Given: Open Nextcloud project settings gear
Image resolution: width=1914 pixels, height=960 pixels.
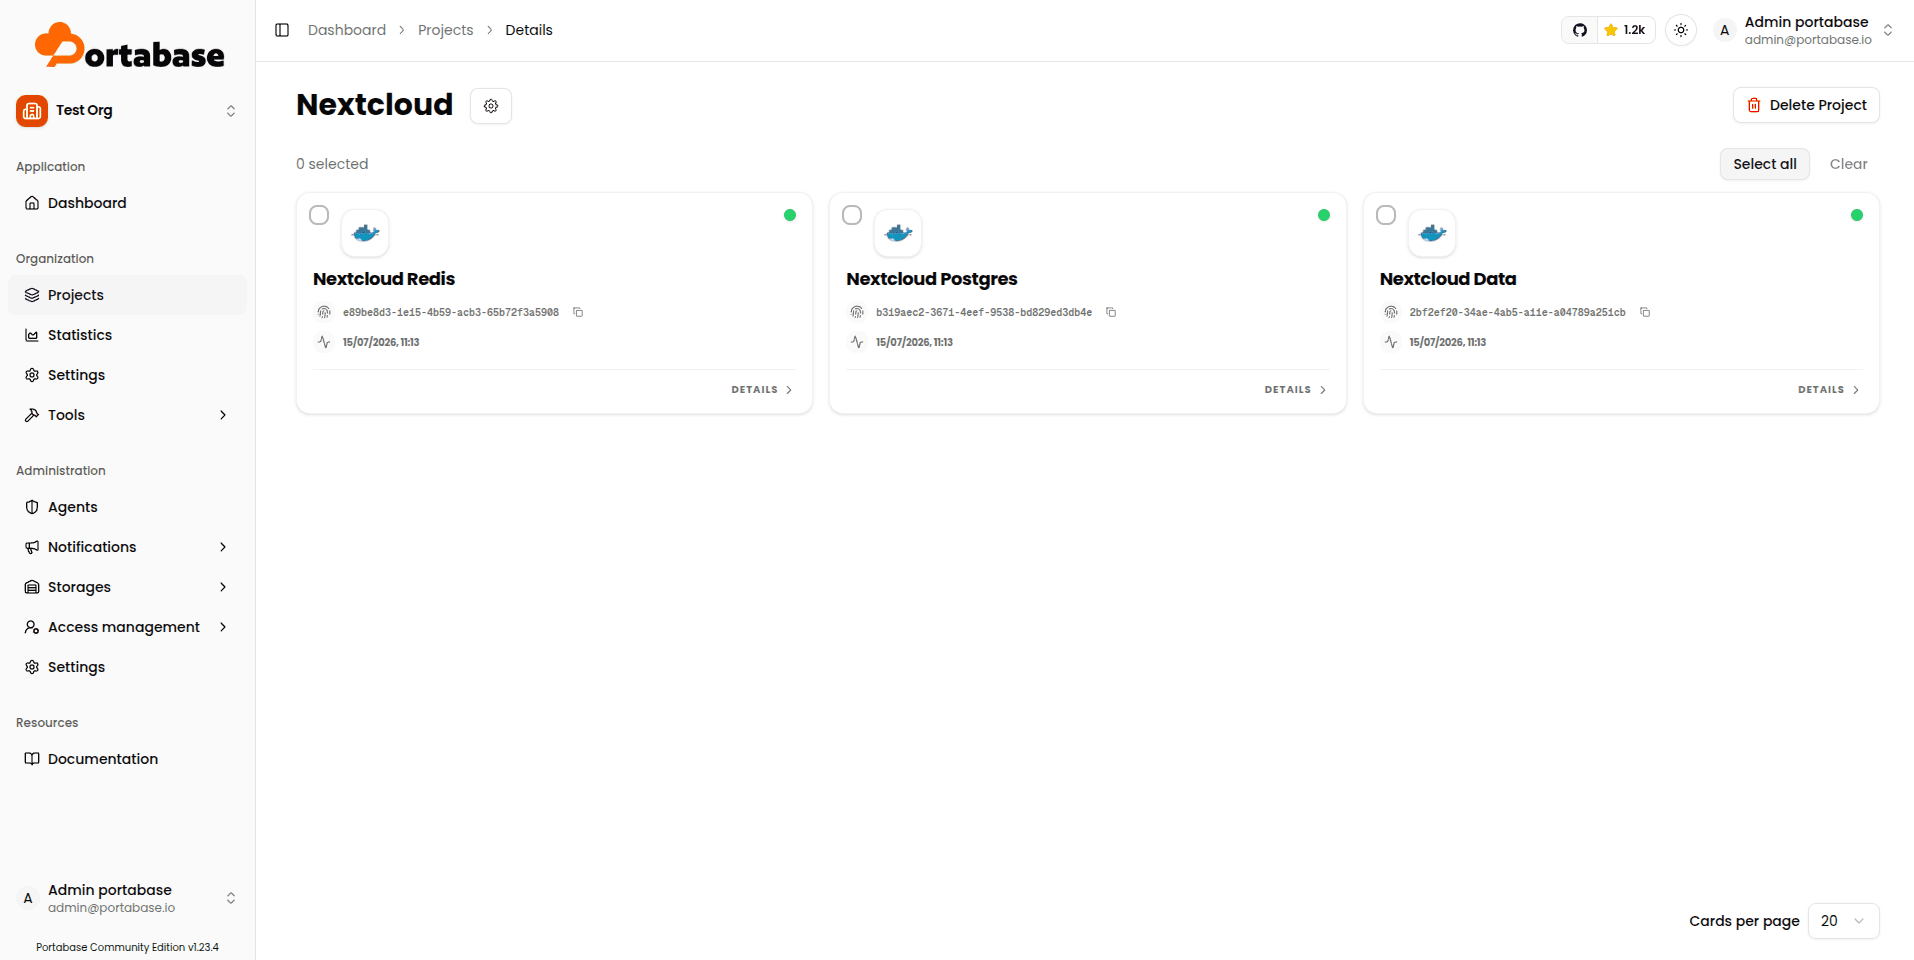Looking at the screenshot, I should (x=491, y=106).
